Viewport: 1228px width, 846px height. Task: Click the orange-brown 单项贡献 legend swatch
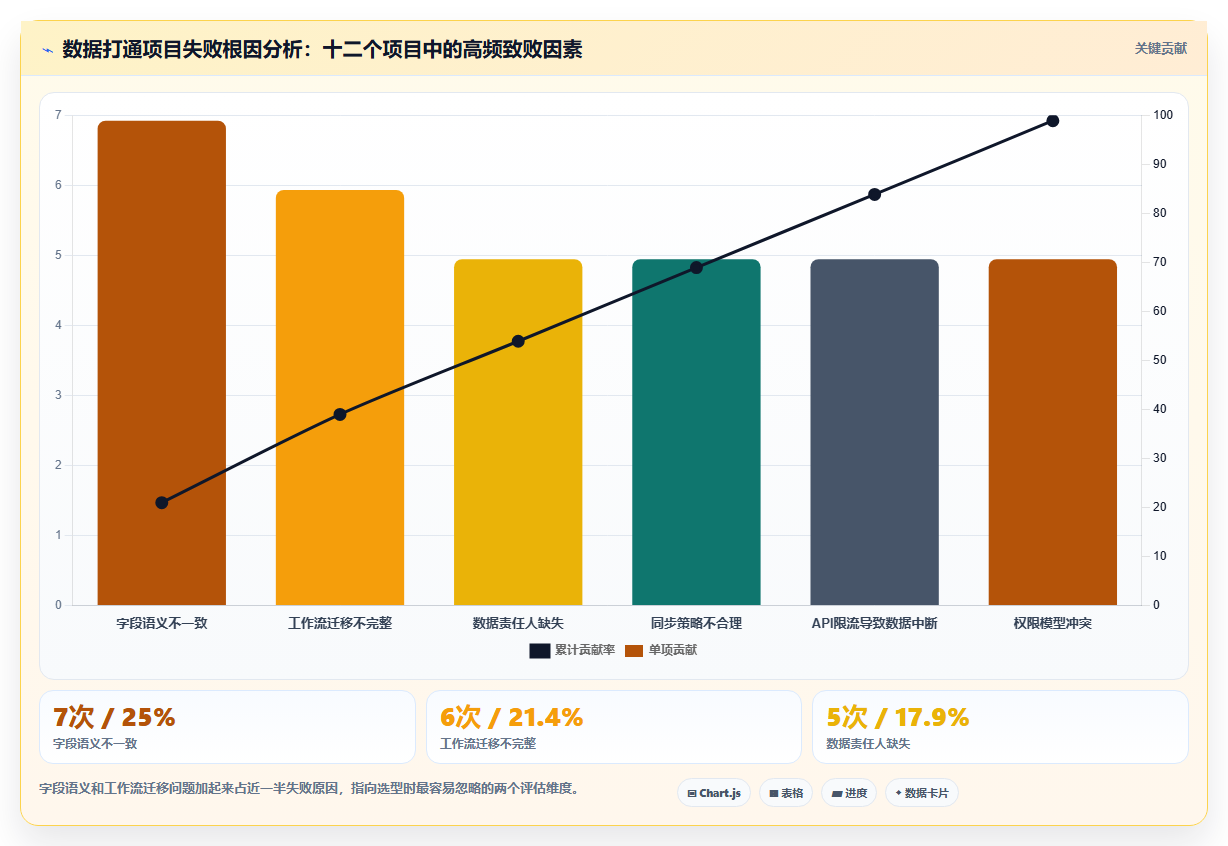coord(634,651)
